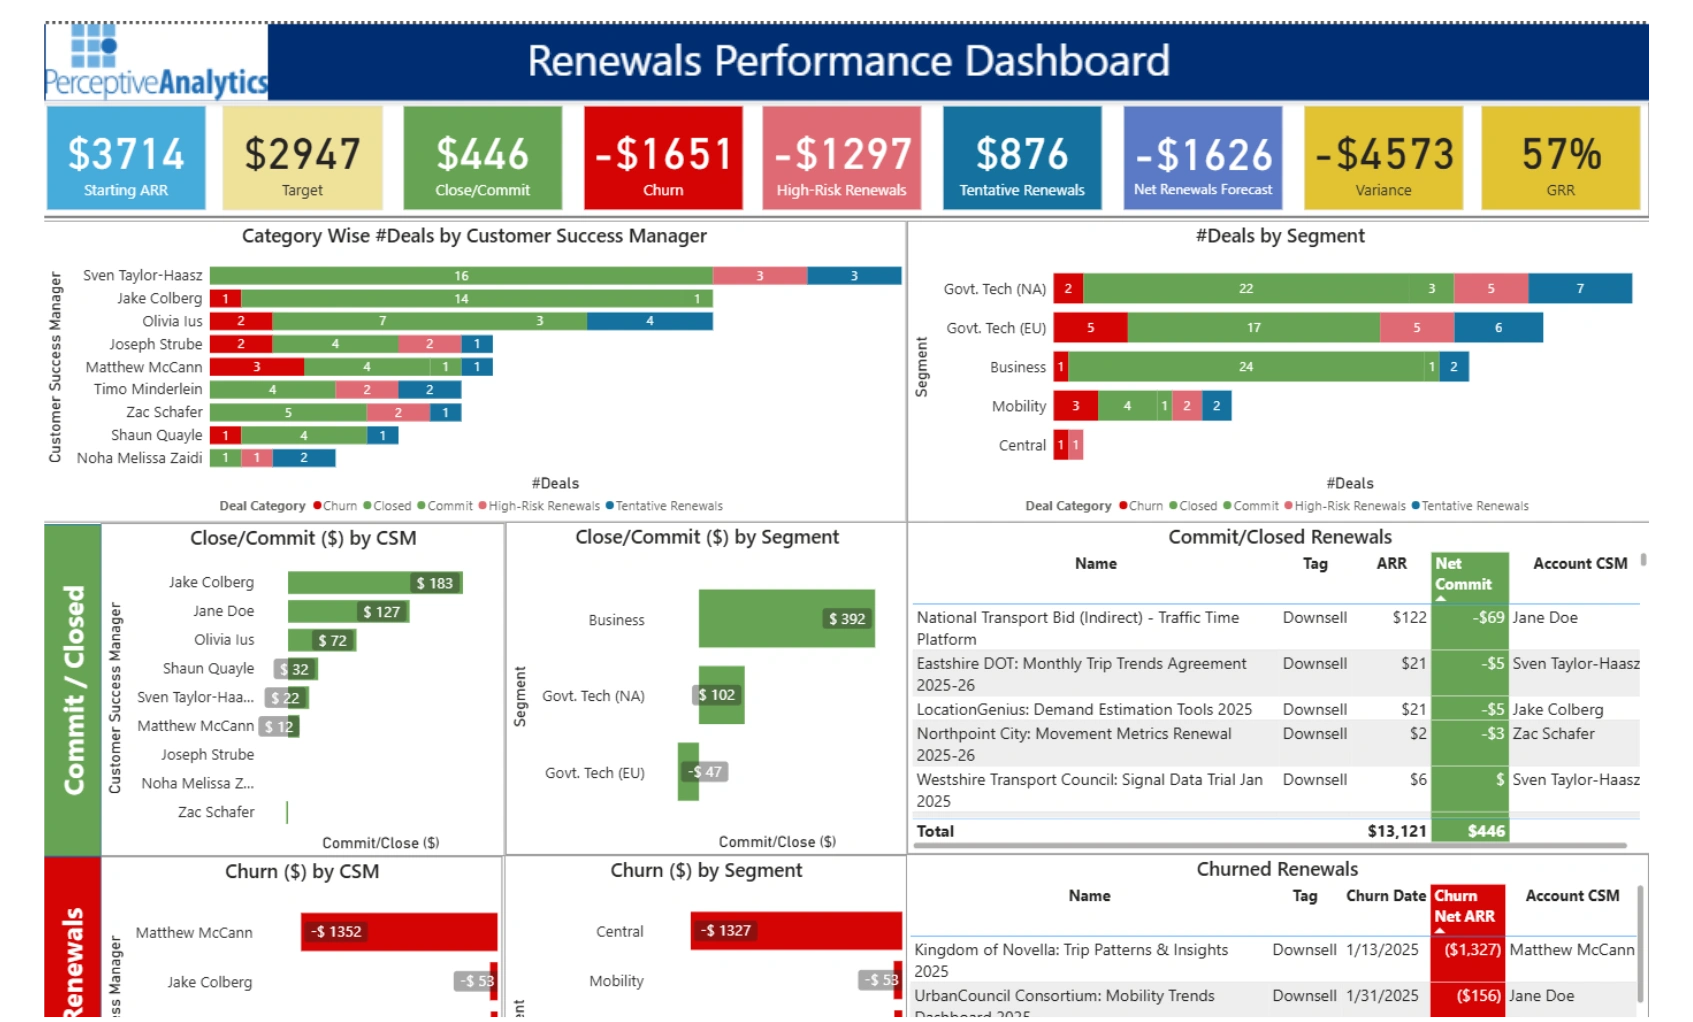Click the PerceptiveAnalytics logo
Viewport: 1693px width, 1022px height.
point(155,60)
